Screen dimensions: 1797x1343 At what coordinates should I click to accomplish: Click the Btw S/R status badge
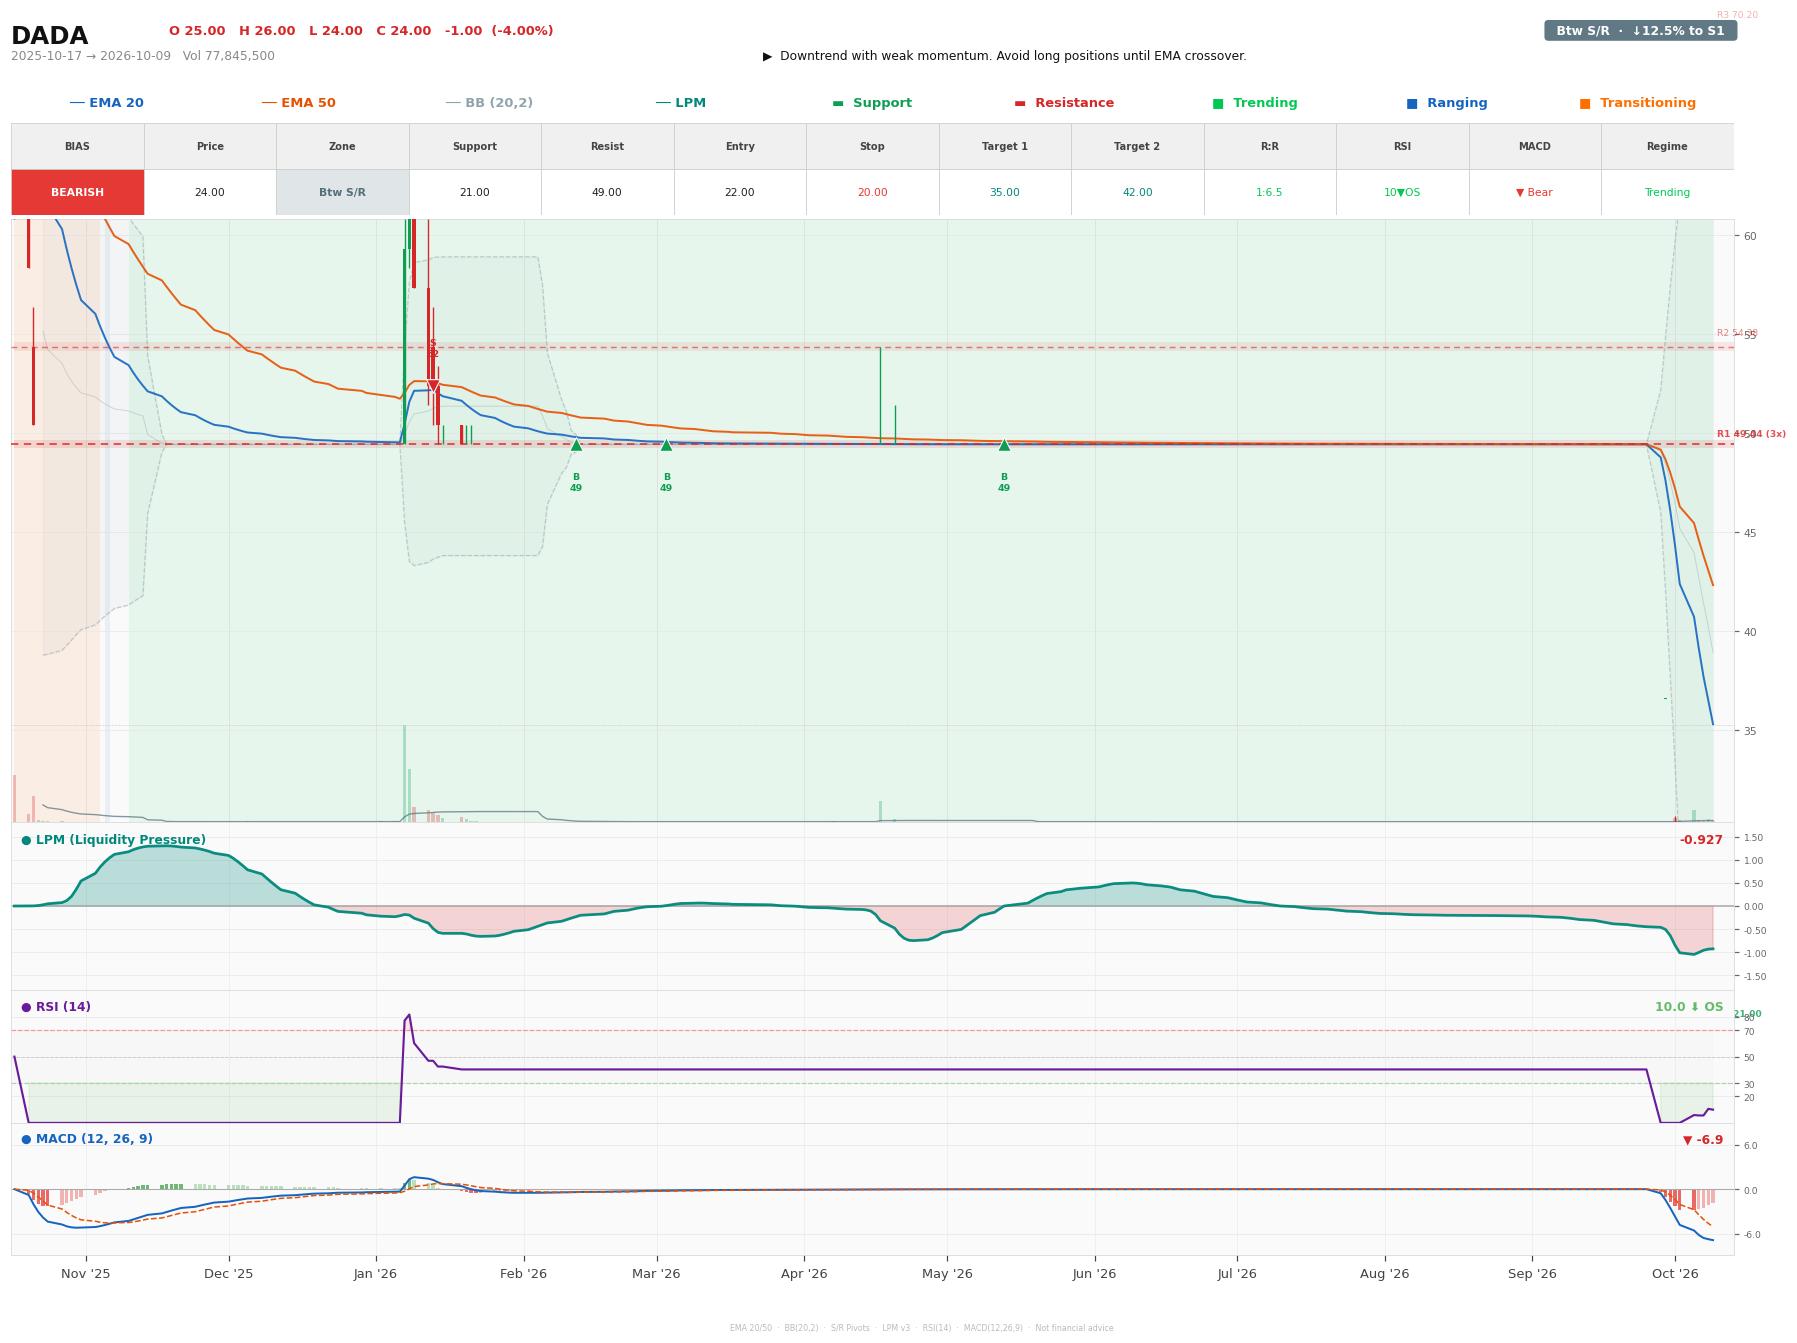[1640, 31]
